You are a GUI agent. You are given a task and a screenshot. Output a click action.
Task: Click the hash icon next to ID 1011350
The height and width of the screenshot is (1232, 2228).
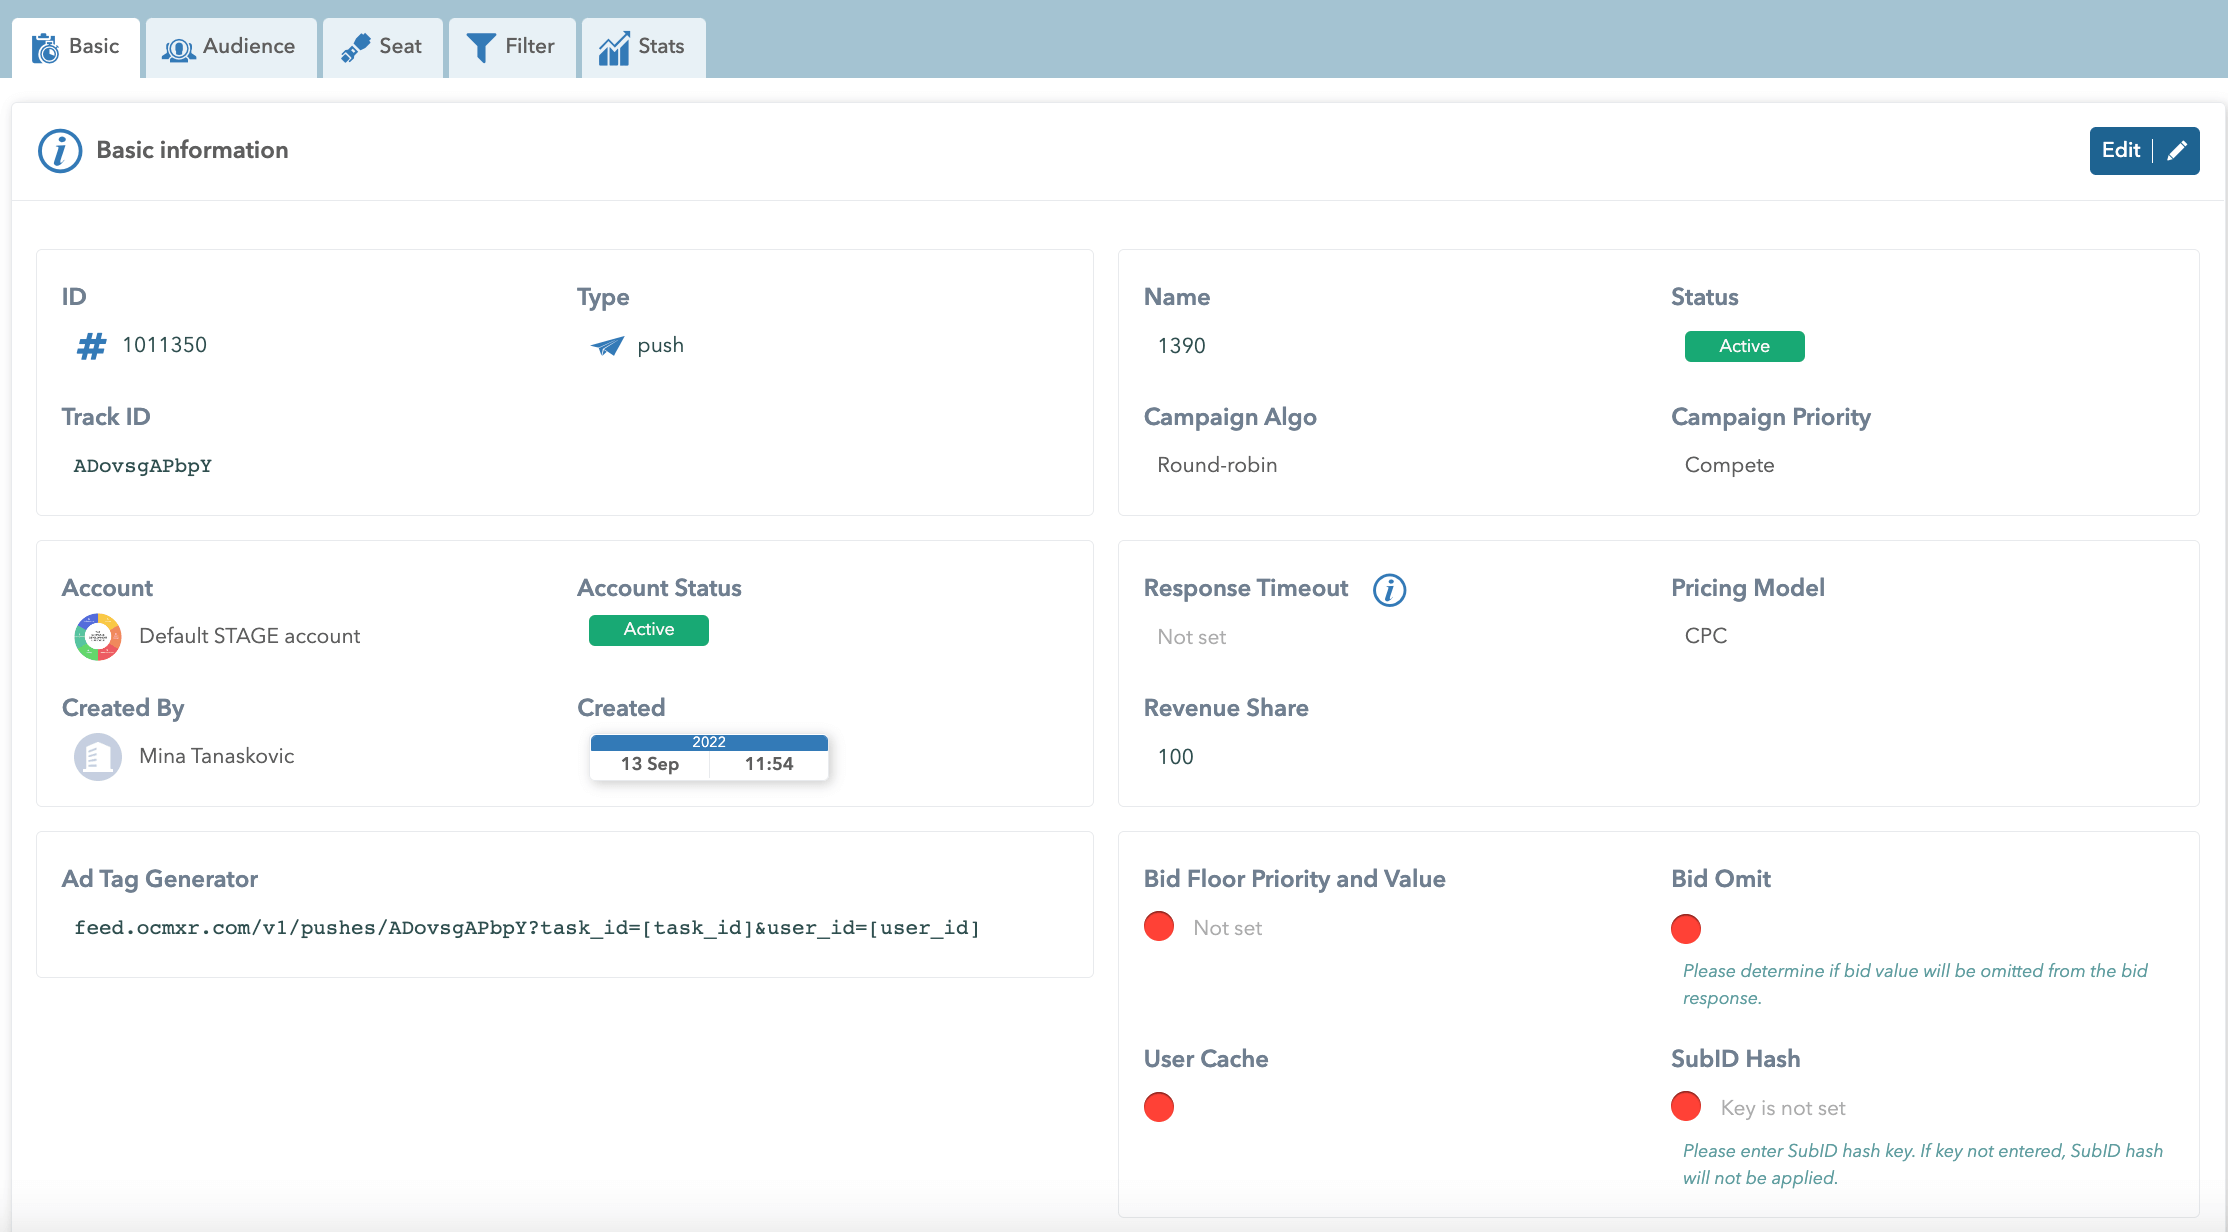pos(91,346)
